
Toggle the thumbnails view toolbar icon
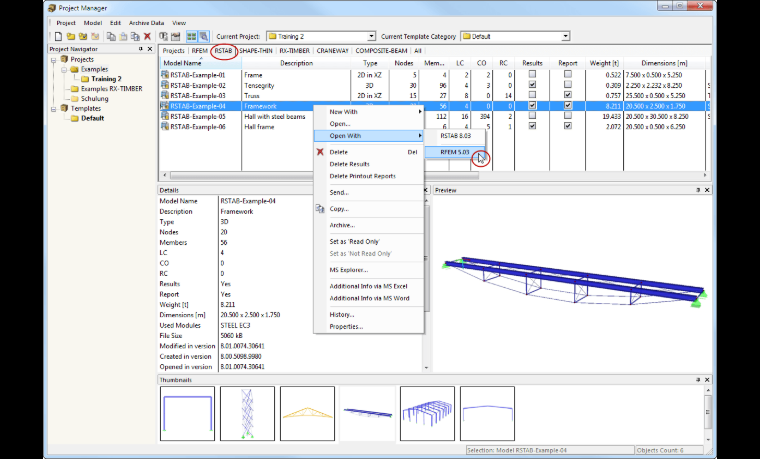[191, 36]
